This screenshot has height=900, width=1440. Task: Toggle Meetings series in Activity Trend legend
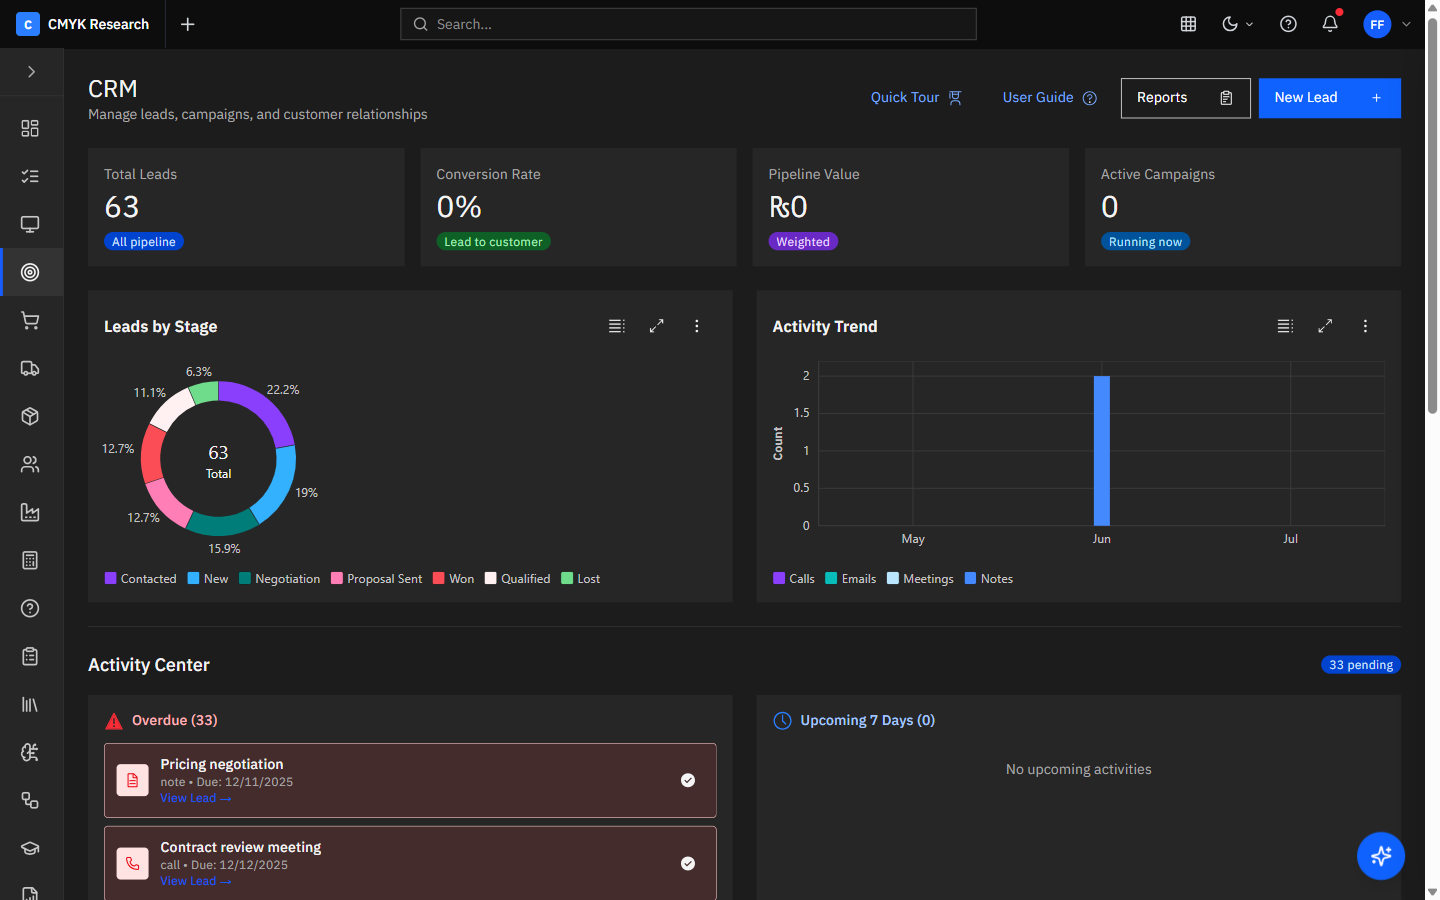point(921,579)
